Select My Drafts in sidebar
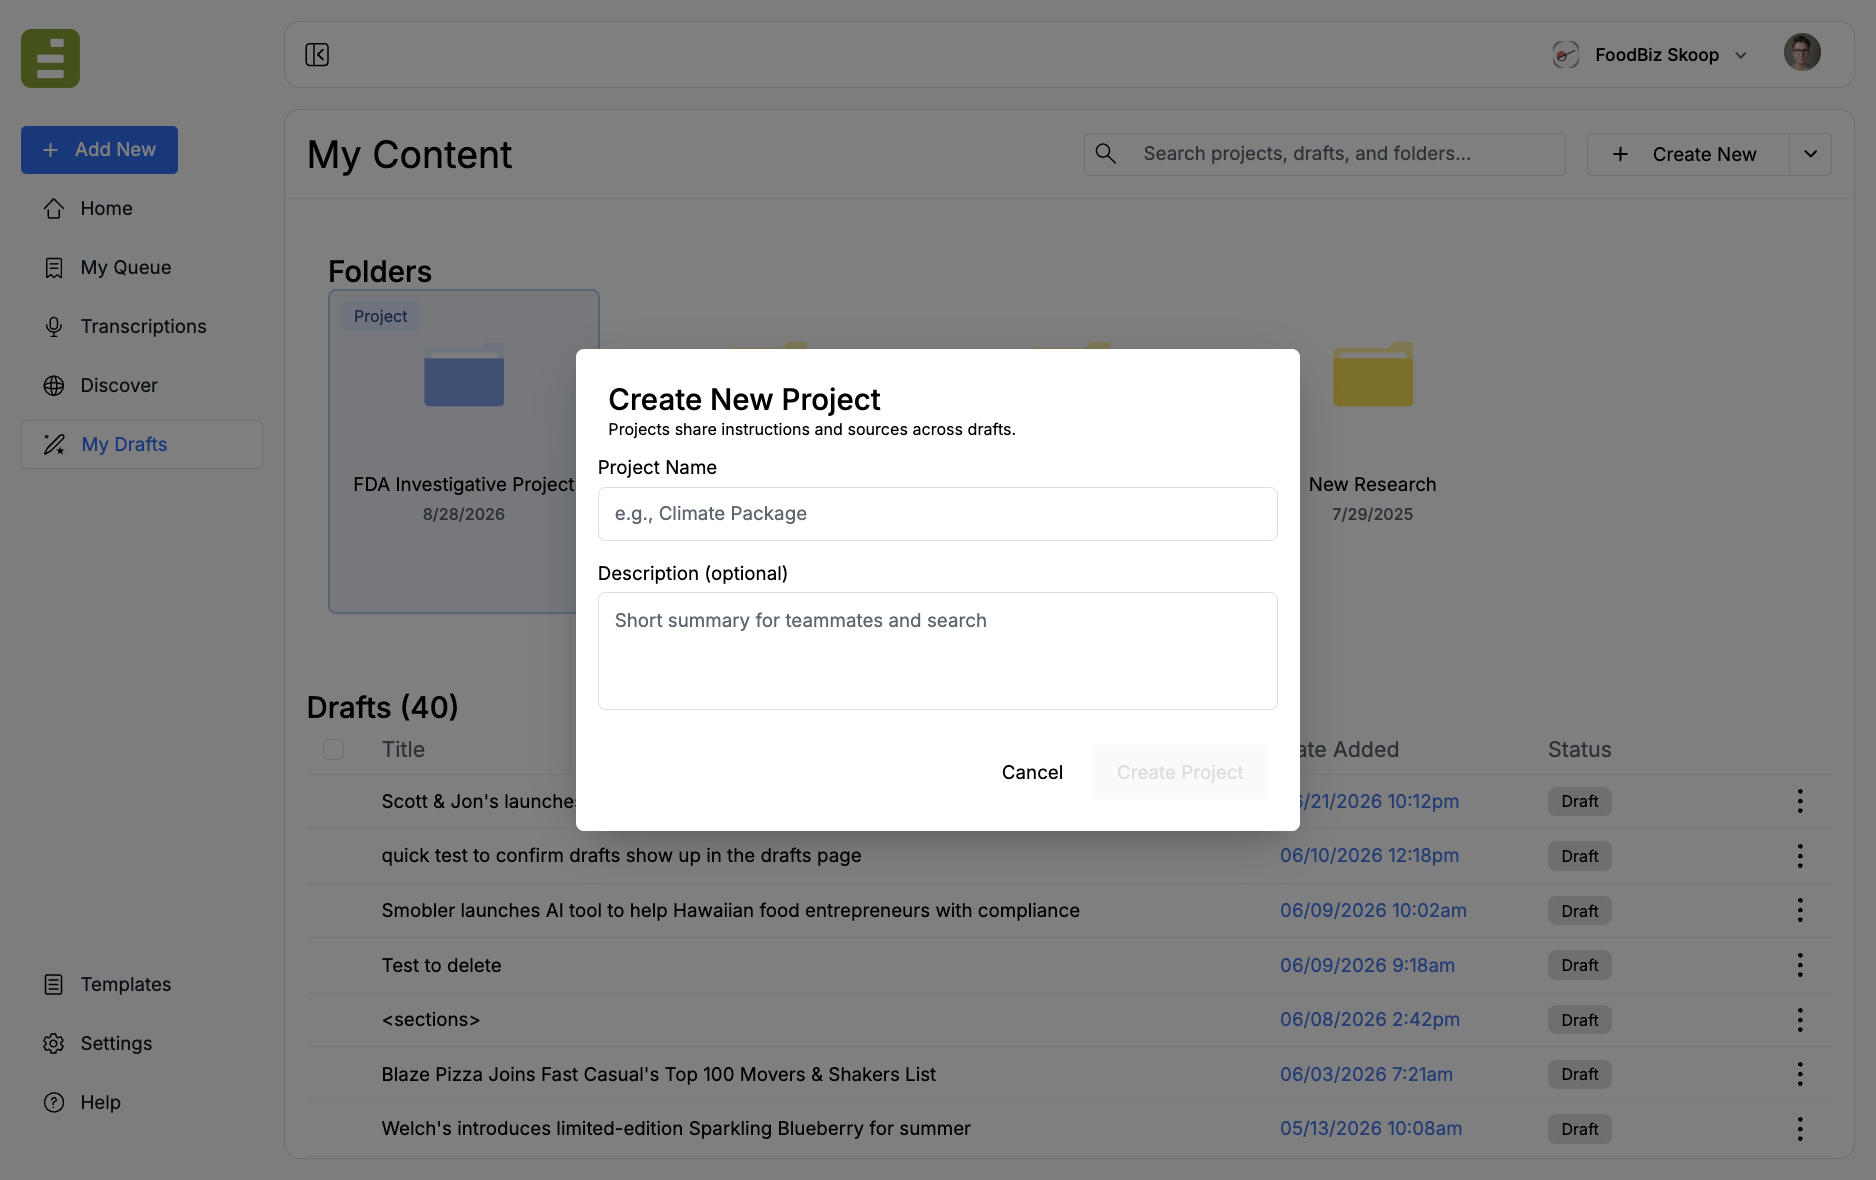Screen dimensions: 1876x1180 [x=142, y=444]
